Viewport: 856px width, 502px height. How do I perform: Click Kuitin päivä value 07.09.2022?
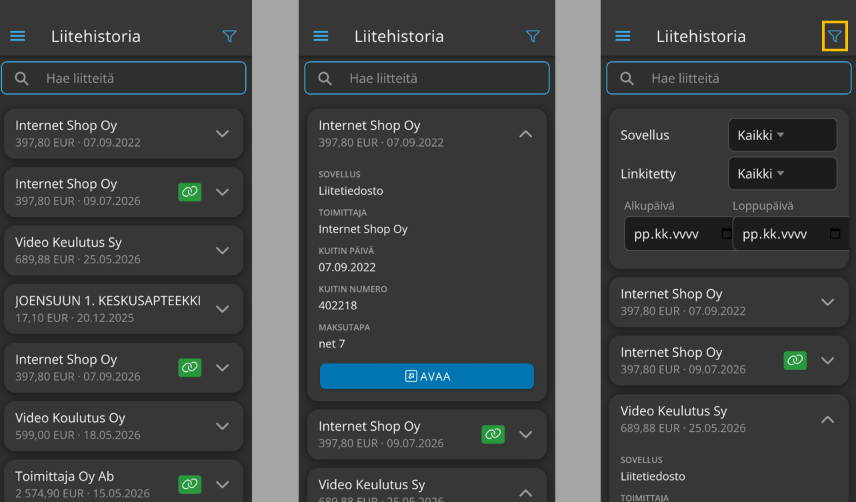point(347,267)
